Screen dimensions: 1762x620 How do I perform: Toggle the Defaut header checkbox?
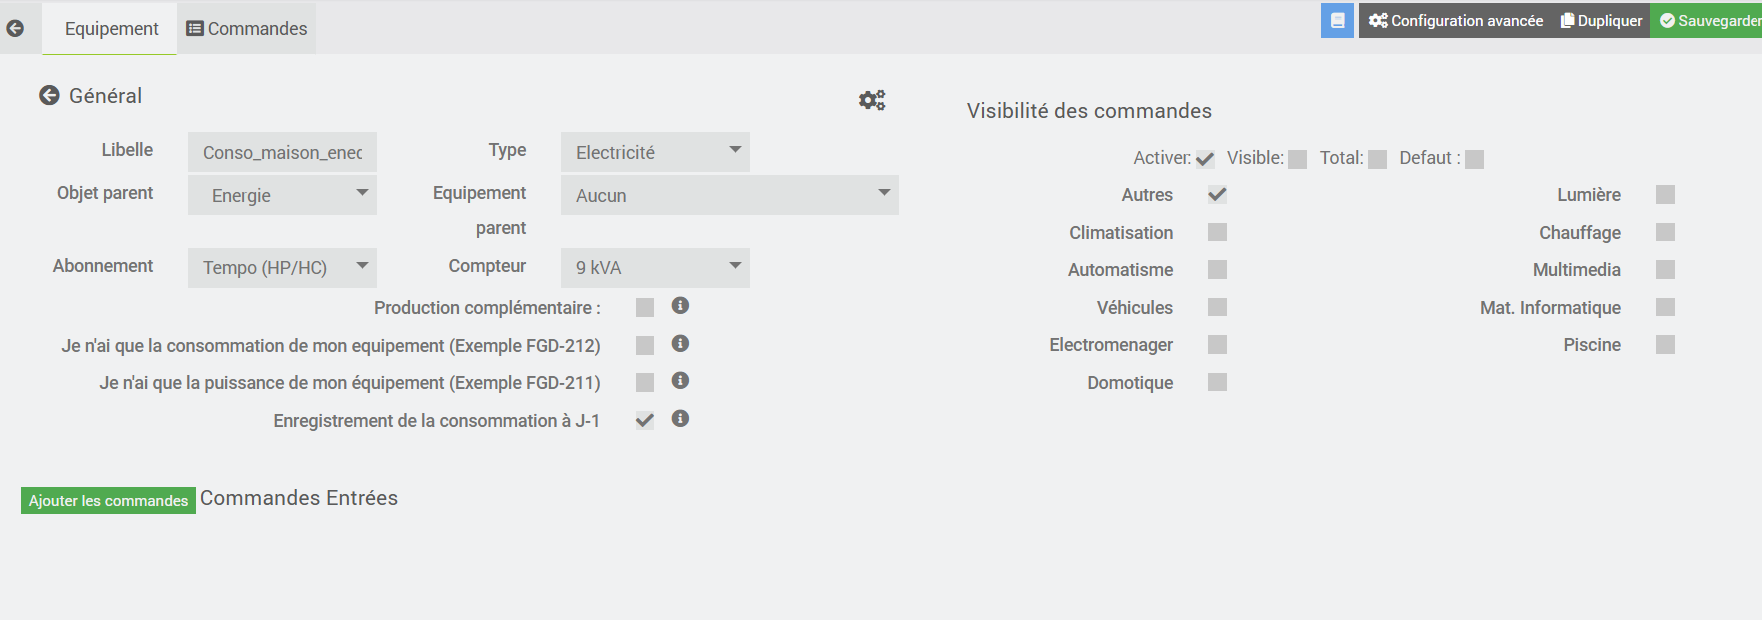pos(1474,159)
